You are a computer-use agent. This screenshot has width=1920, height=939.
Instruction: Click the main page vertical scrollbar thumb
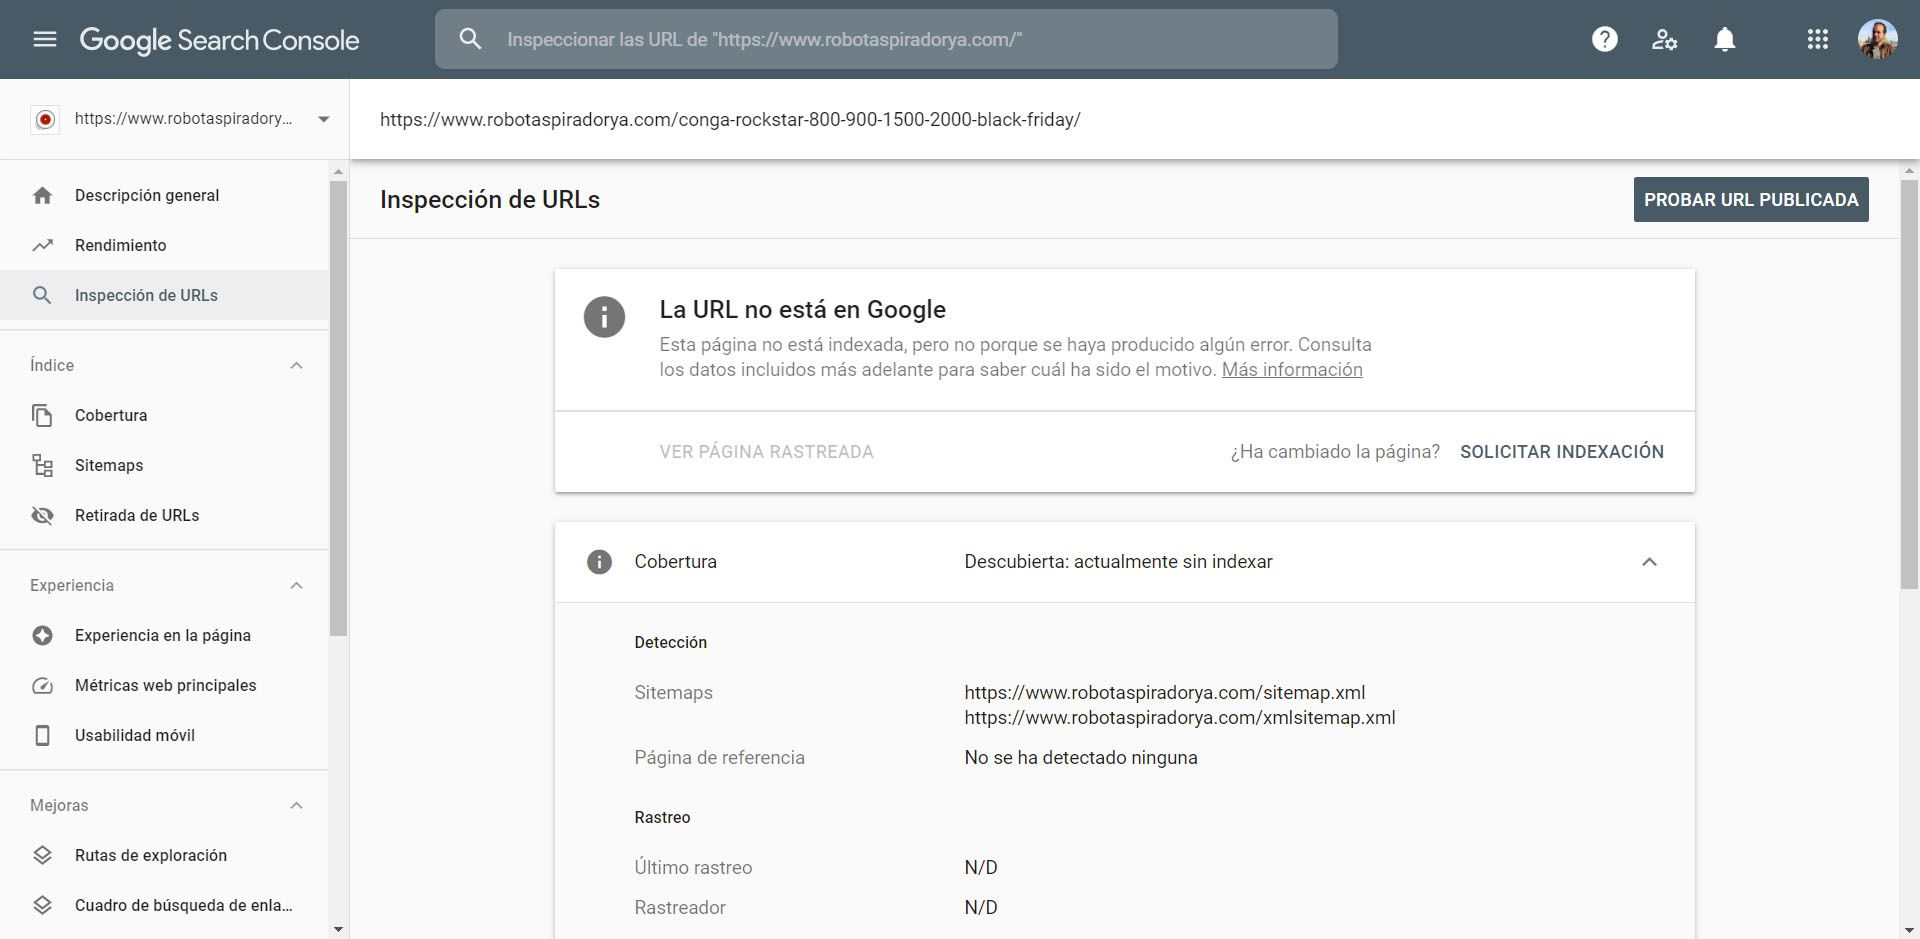tap(1909, 385)
